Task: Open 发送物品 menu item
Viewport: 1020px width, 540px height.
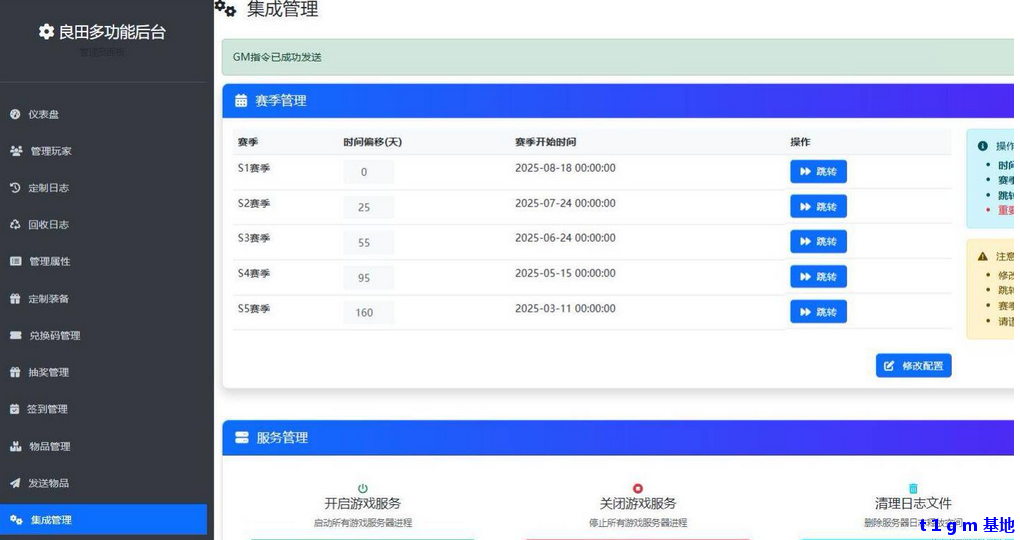Action: [103, 483]
